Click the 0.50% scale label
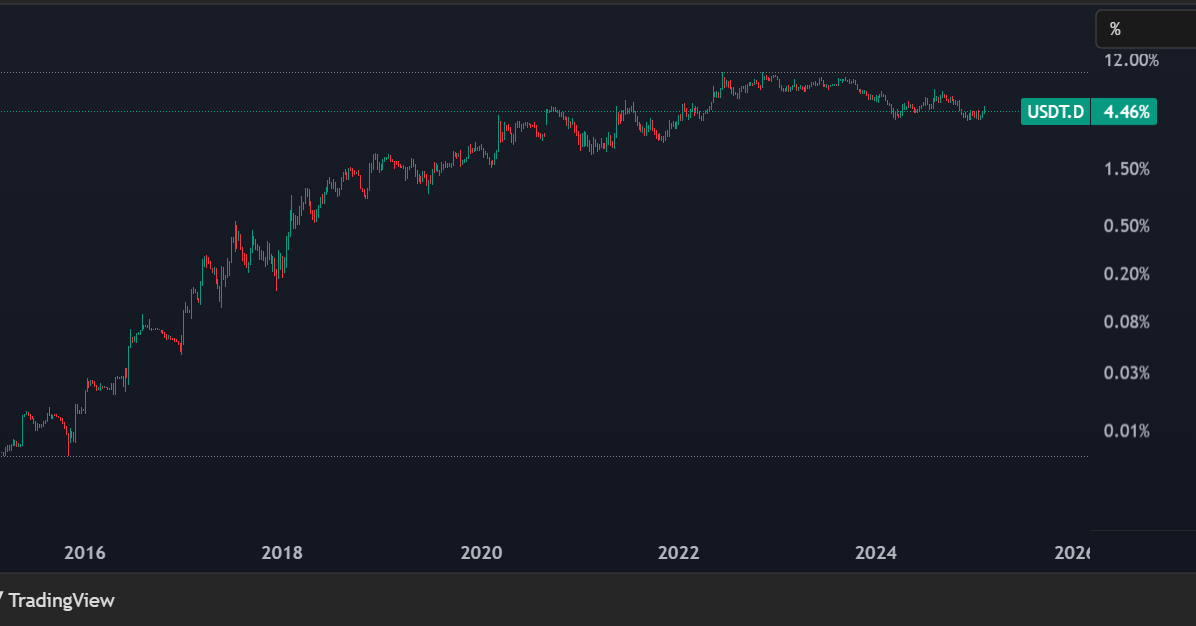The height and width of the screenshot is (626, 1196). pyautogui.click(x=1126, y=226)
